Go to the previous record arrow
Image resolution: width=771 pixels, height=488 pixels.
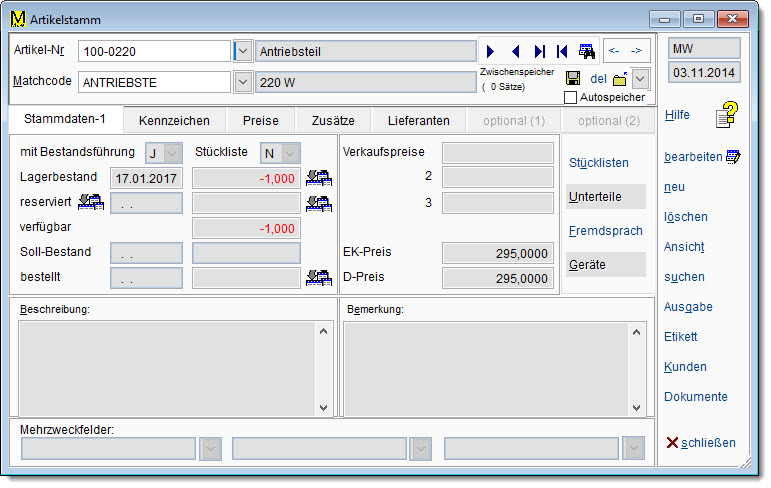(515, 51)
